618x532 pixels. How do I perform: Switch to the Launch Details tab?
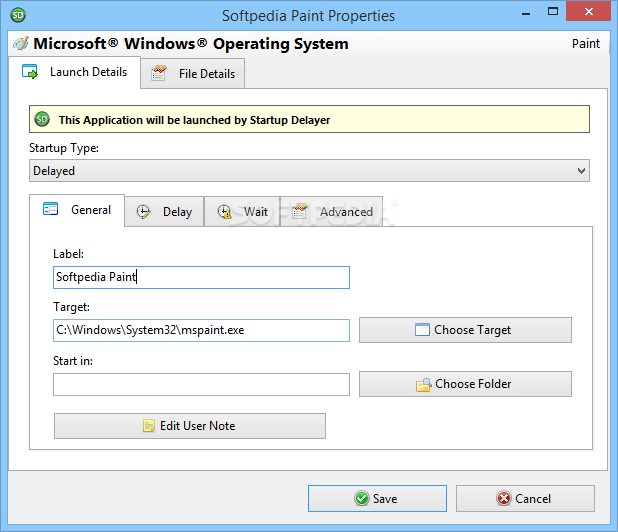74,73
